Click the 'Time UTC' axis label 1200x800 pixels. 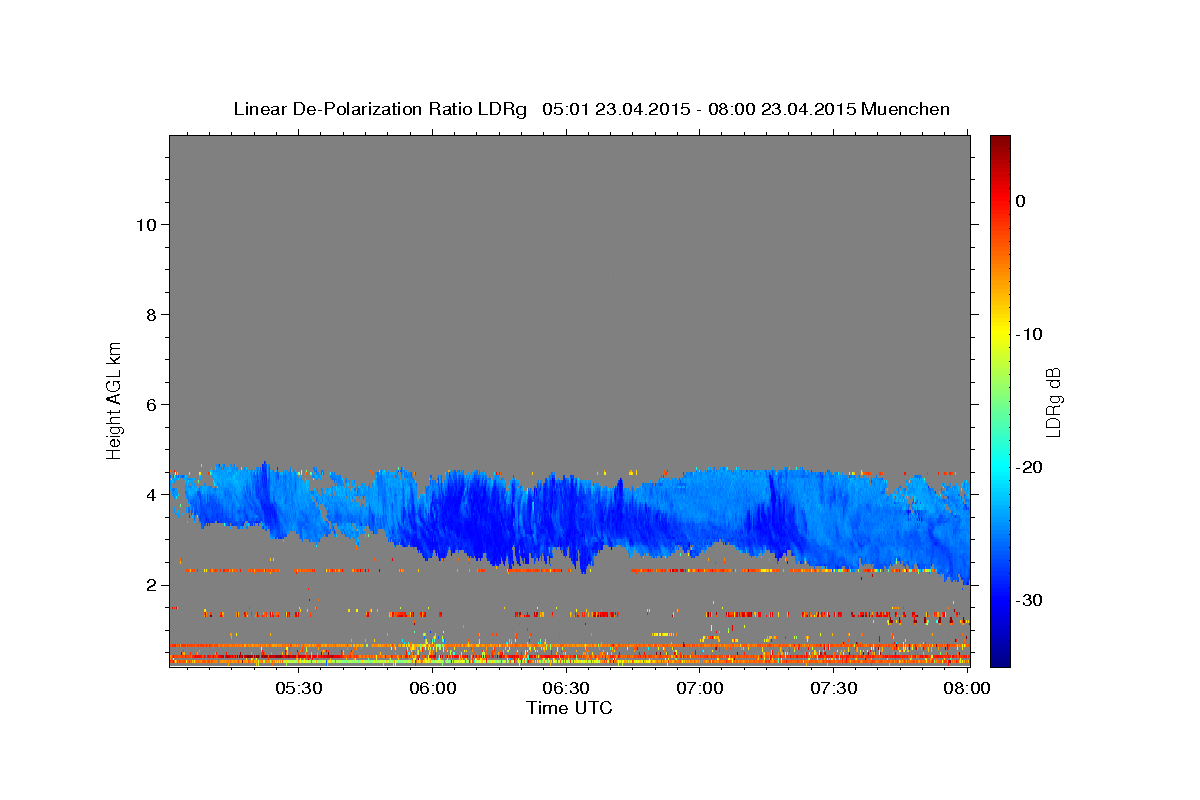tap(569, 708)
